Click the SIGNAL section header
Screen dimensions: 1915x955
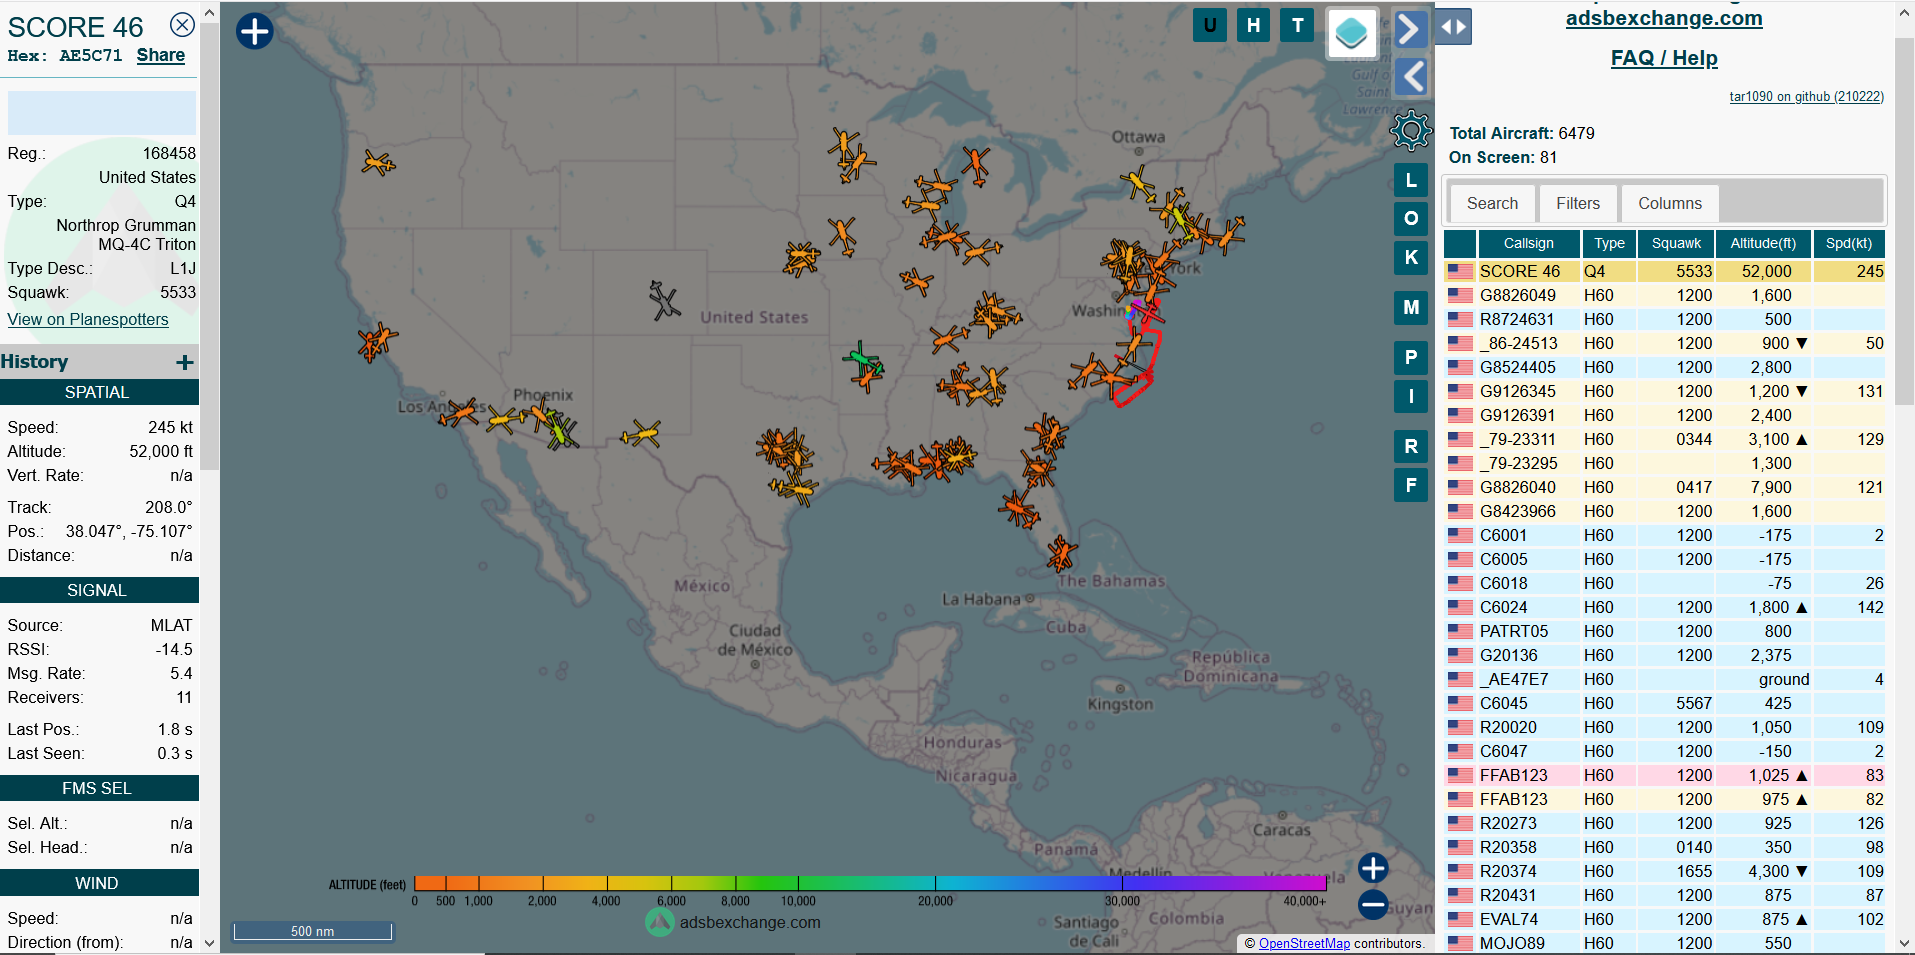pyautogui.click(x=98, y=590)
